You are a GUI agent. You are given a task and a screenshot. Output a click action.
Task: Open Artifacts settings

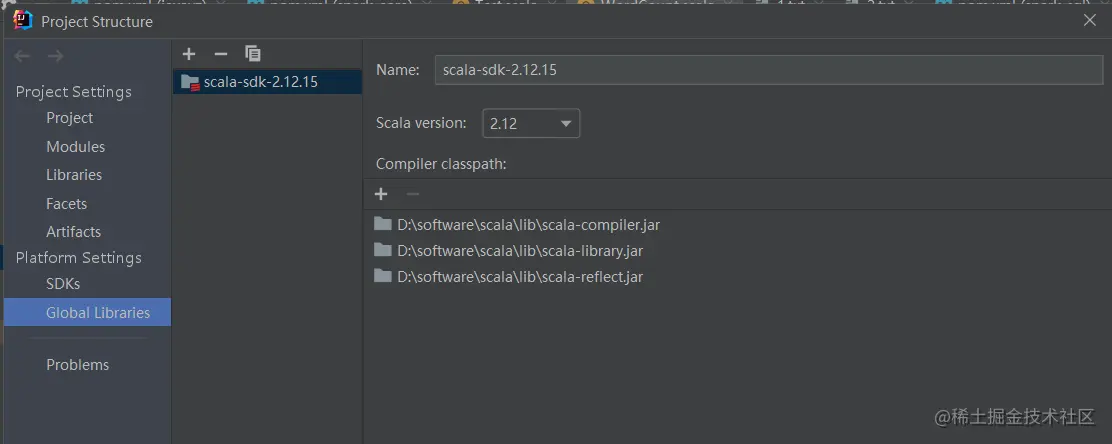[73, 232]
